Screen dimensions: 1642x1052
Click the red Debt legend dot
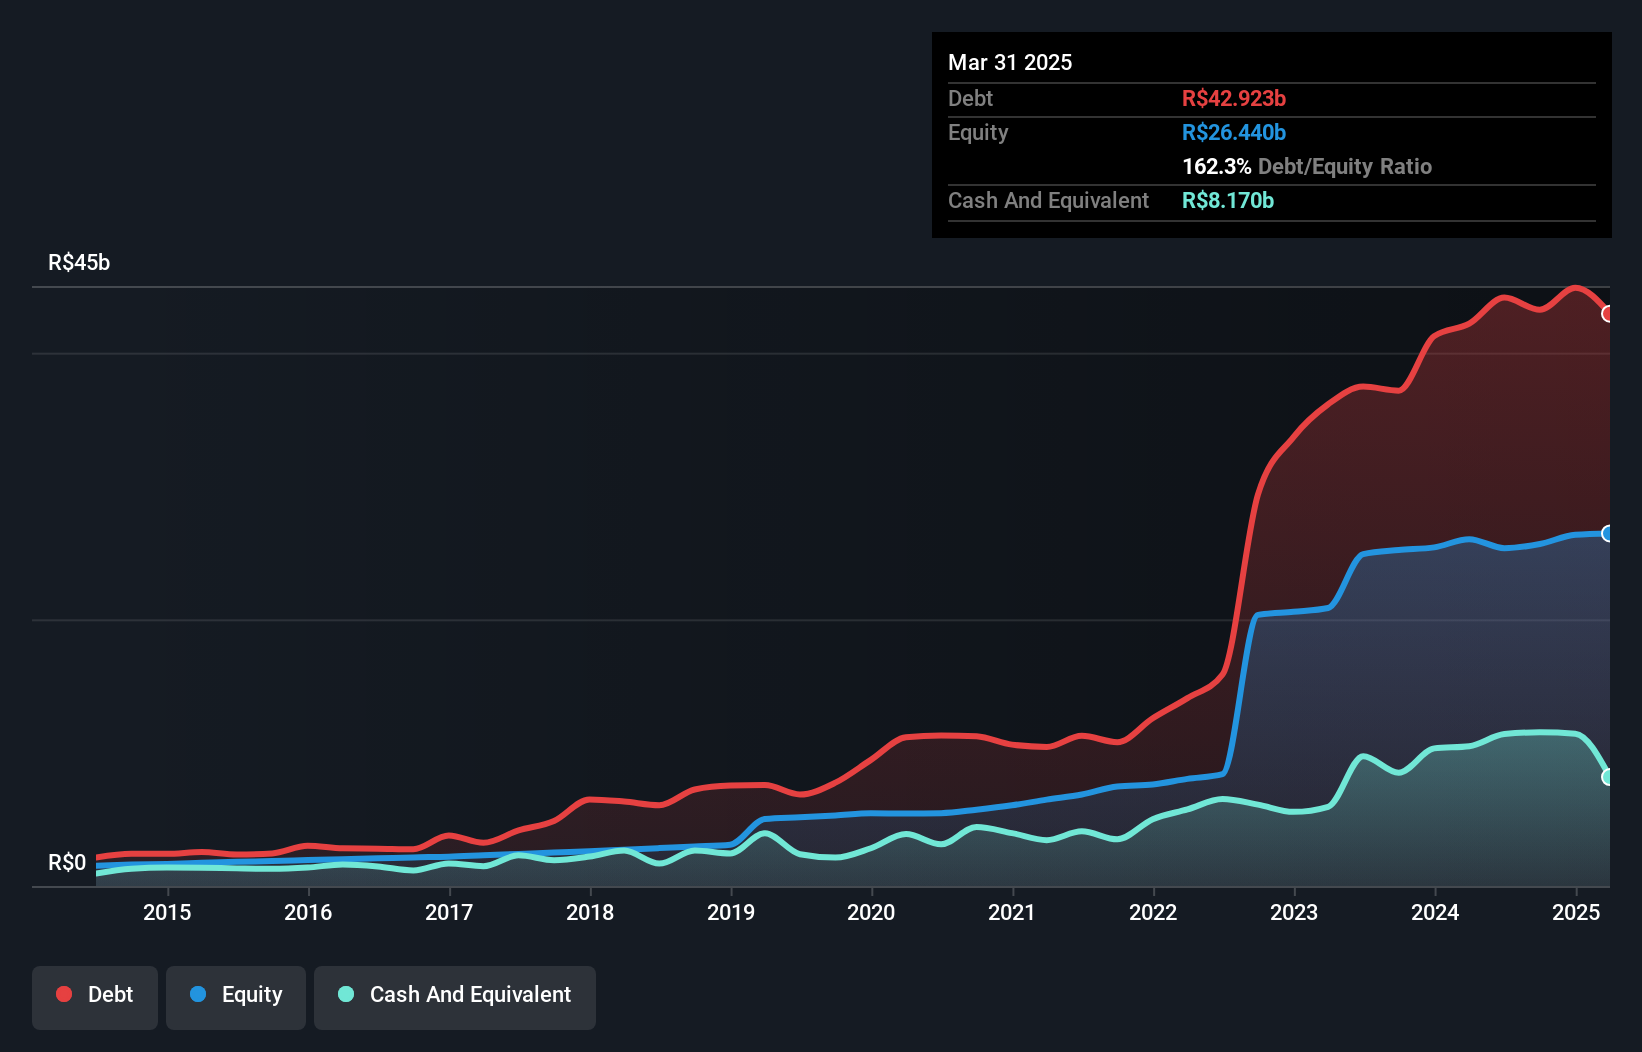[x=64, y=994]
